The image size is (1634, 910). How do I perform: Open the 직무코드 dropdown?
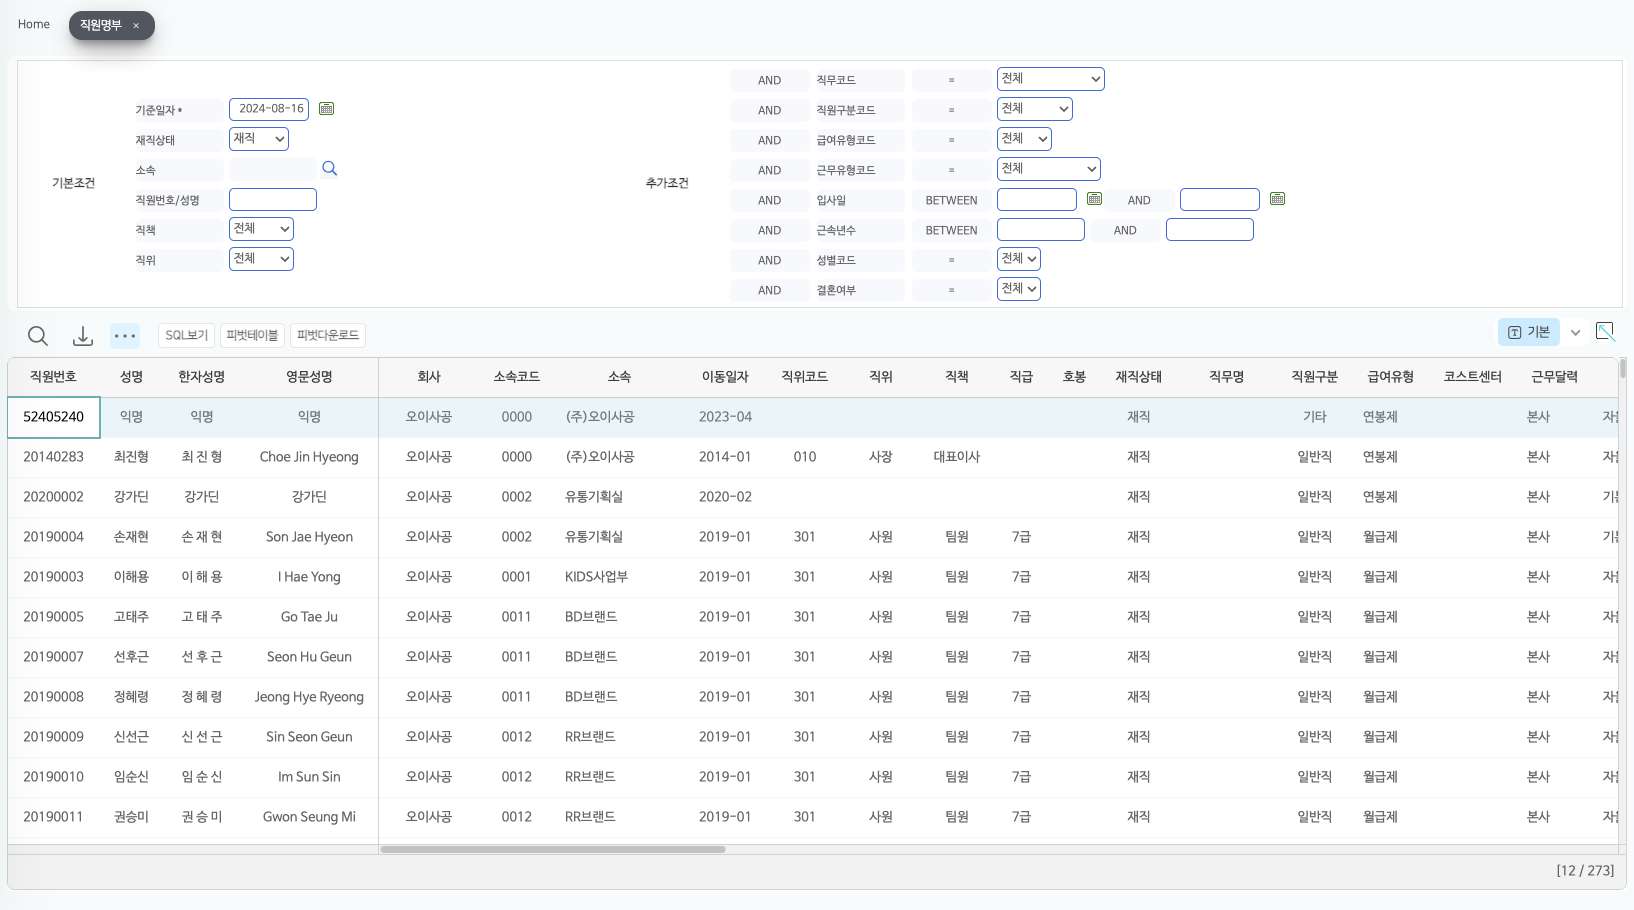[x=1050, y=79]
